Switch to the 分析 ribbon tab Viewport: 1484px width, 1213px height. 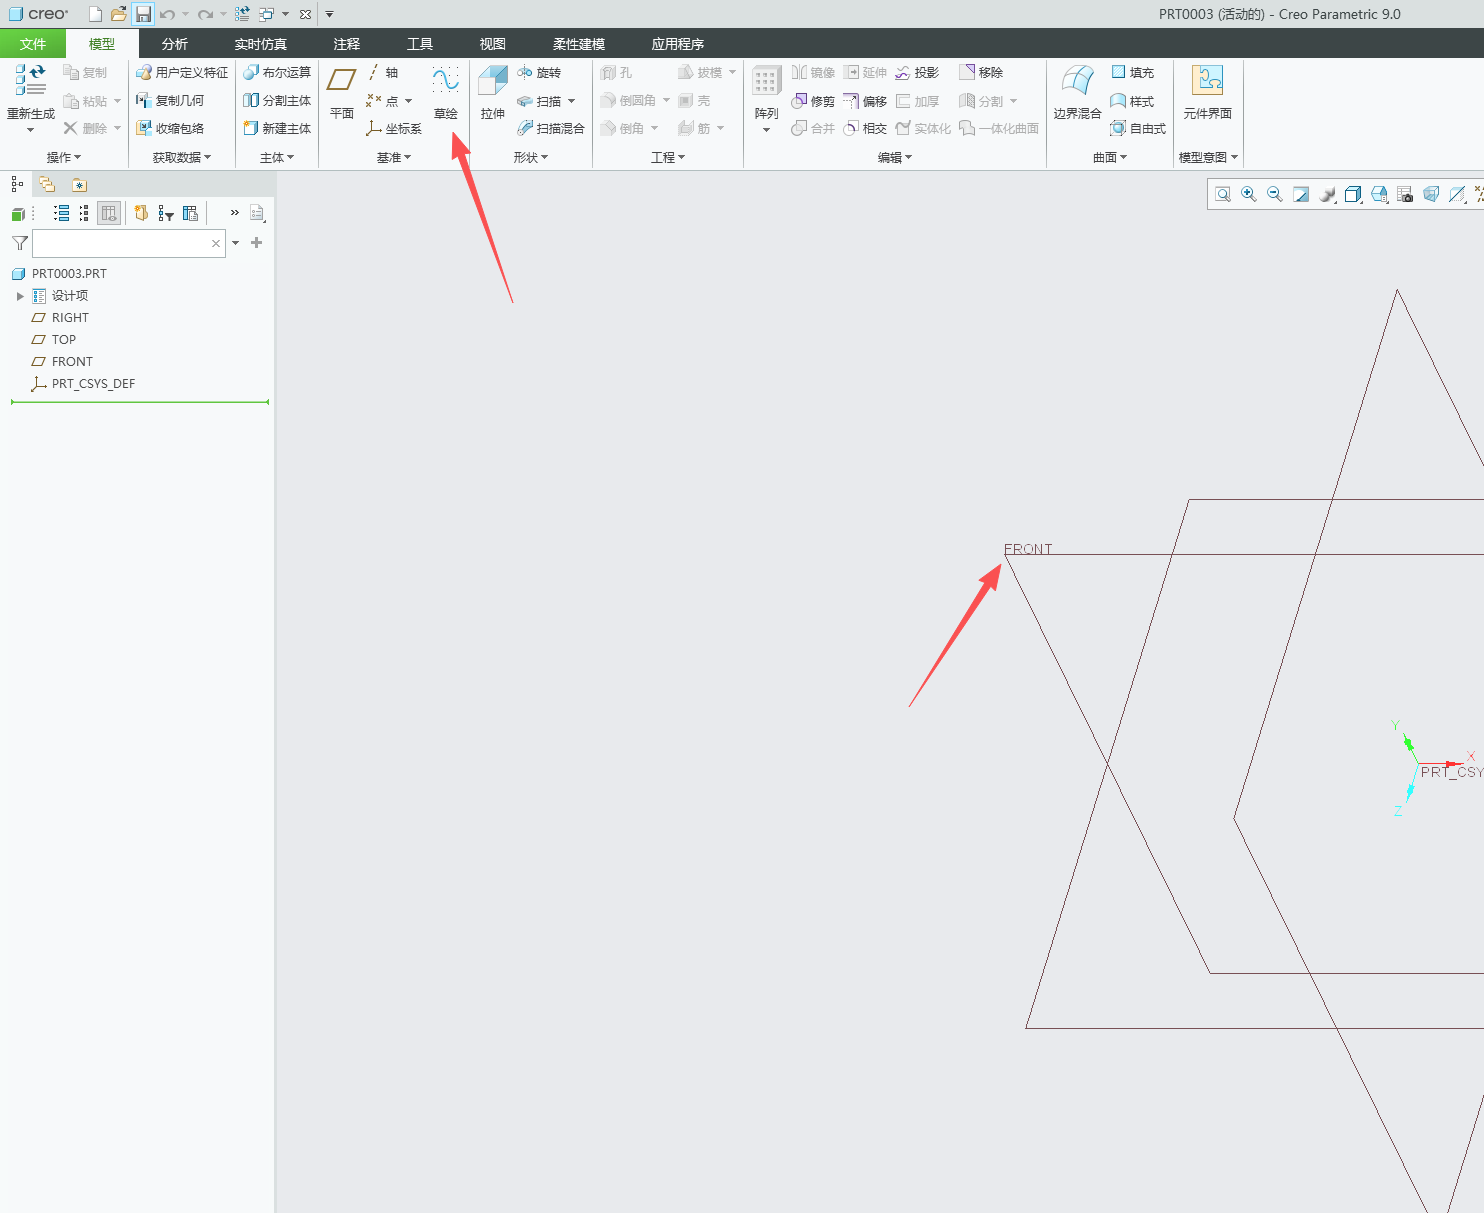(x=175, y=44)
